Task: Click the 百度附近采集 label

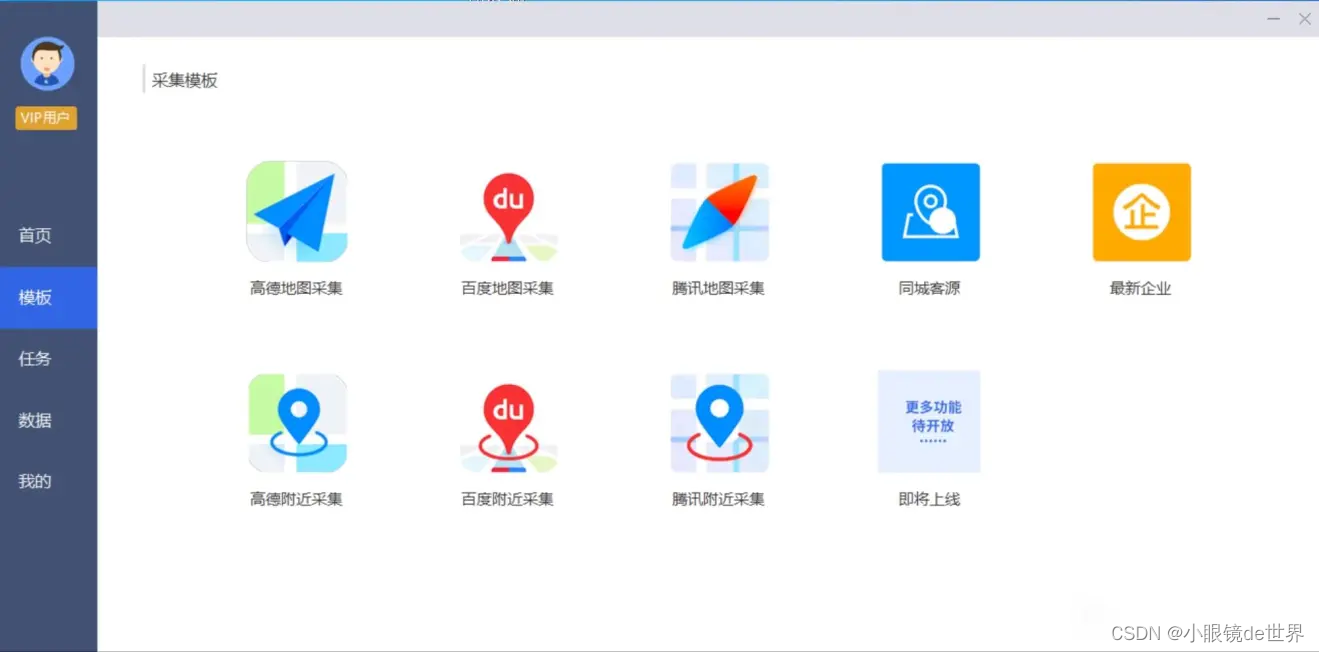Action: [507, 499]
